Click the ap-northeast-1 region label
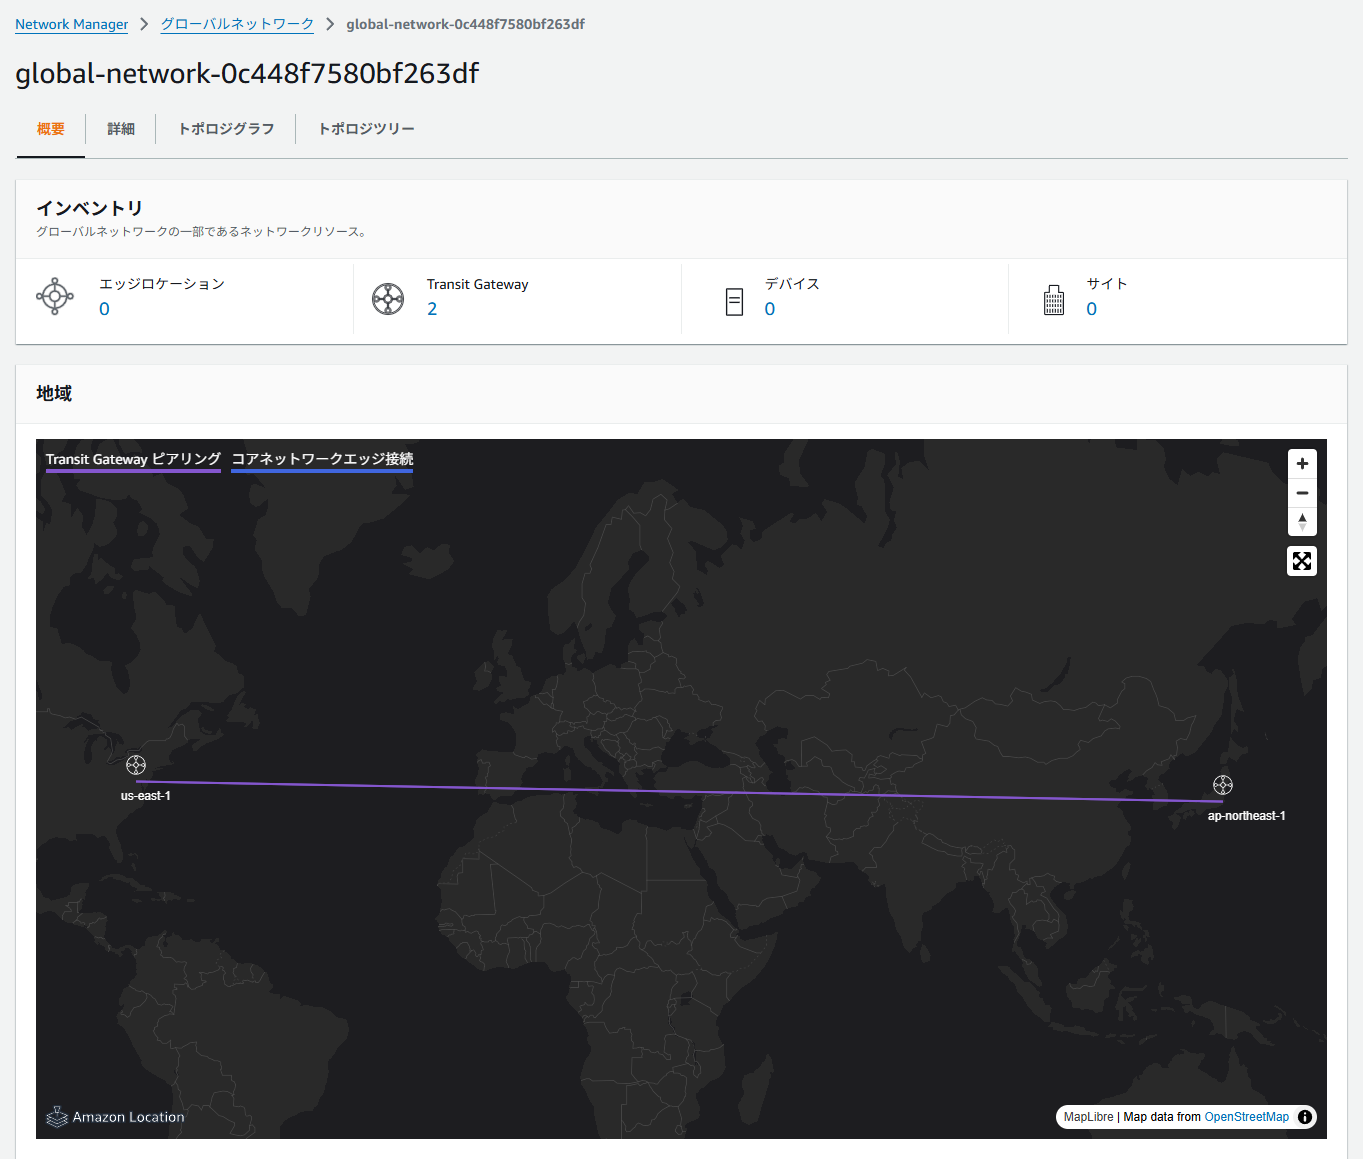The image size is (1363, 1159). click(1247, 816)
